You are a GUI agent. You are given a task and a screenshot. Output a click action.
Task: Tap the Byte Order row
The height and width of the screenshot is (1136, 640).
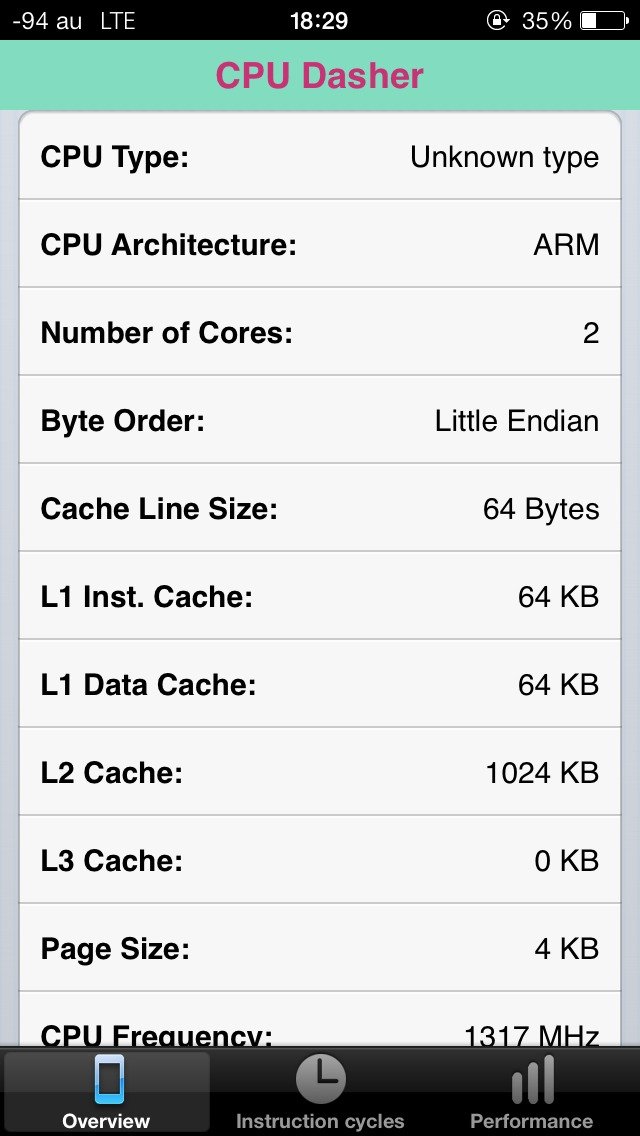[320, 421]
